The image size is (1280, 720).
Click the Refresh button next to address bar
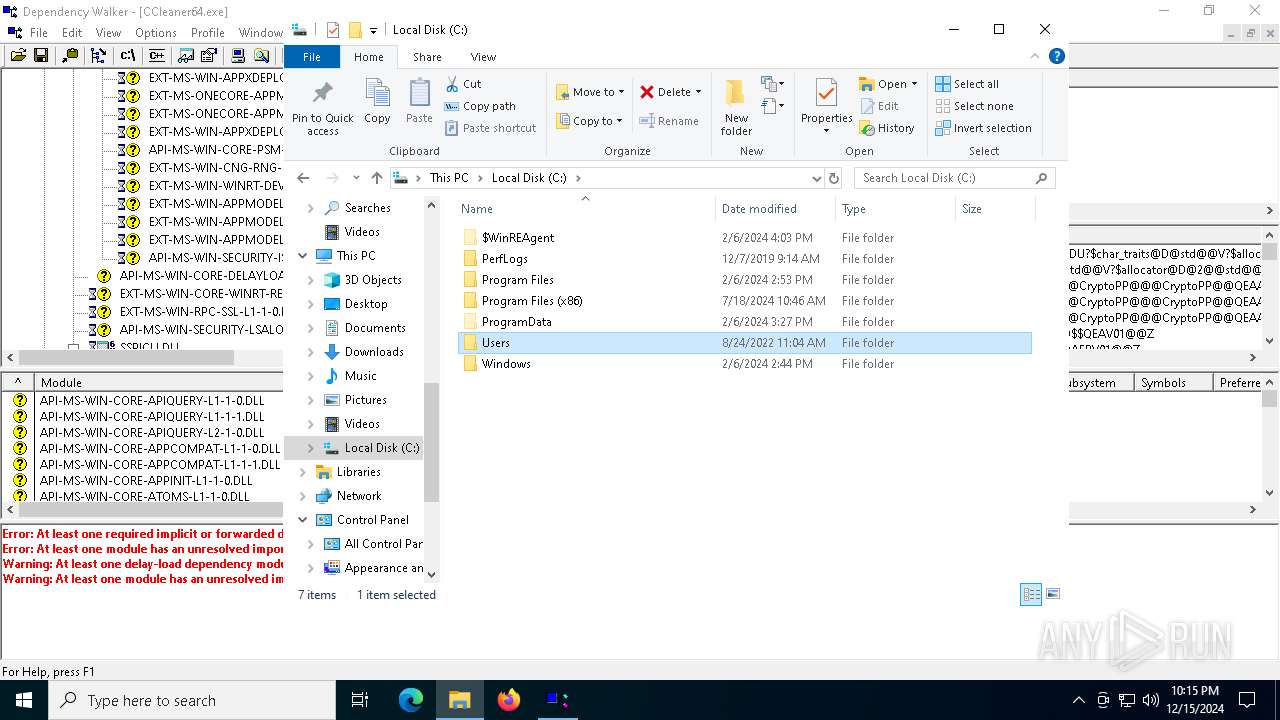pos(834,178)
